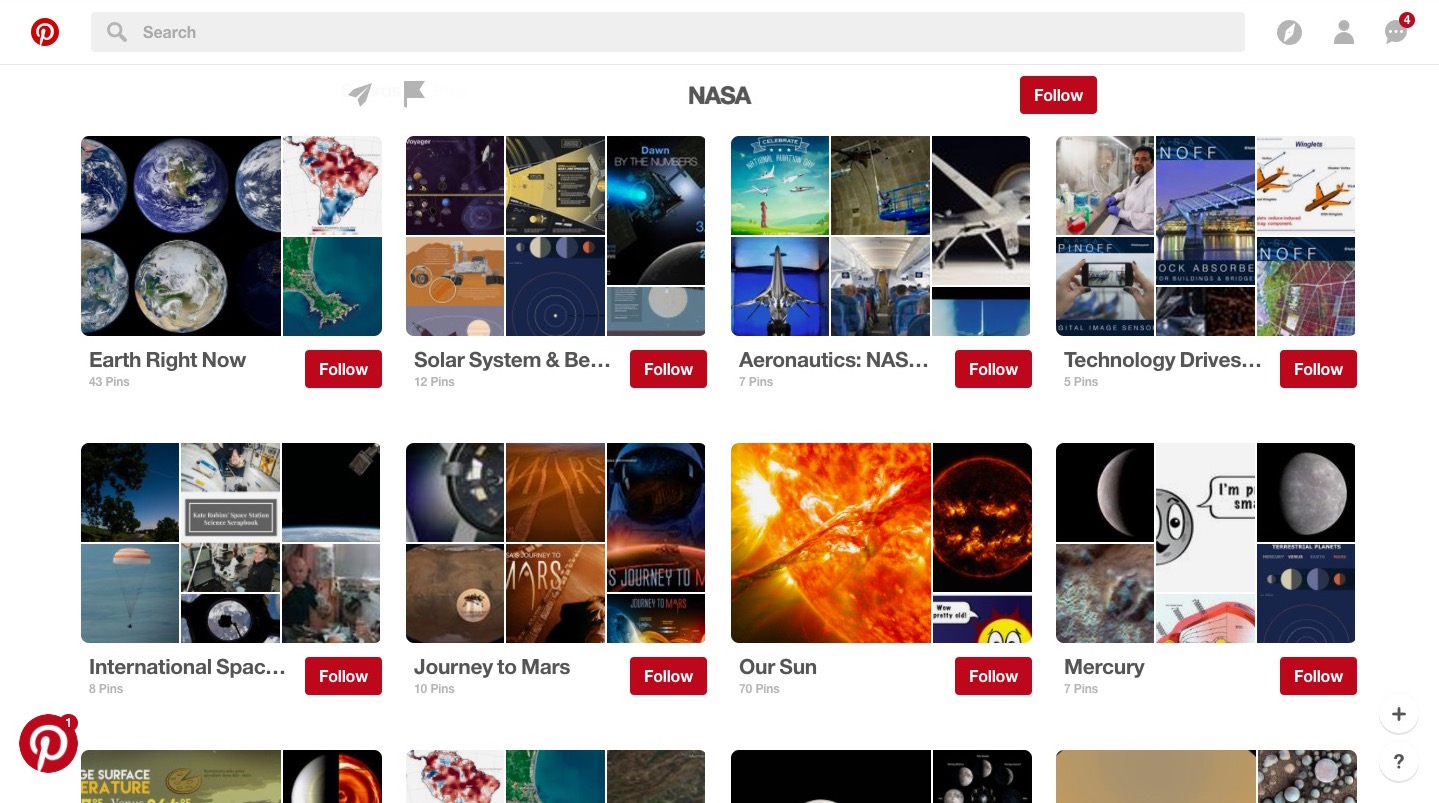Open the Earth Right Now board title
This screenshot has width=1439, height=803.
coord(167,360)
